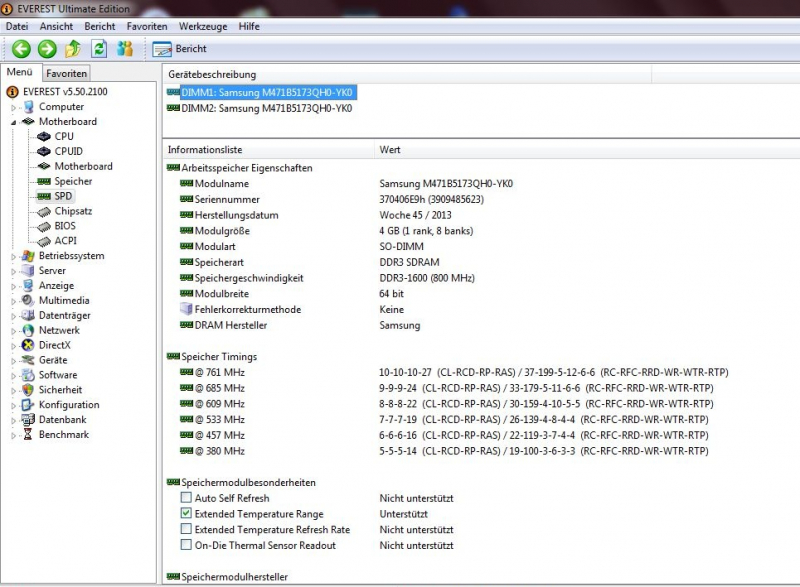This screenshot has width=800, height=587.
Task: Toggle Extended Temperature Range checkbox
Action: 187,514
